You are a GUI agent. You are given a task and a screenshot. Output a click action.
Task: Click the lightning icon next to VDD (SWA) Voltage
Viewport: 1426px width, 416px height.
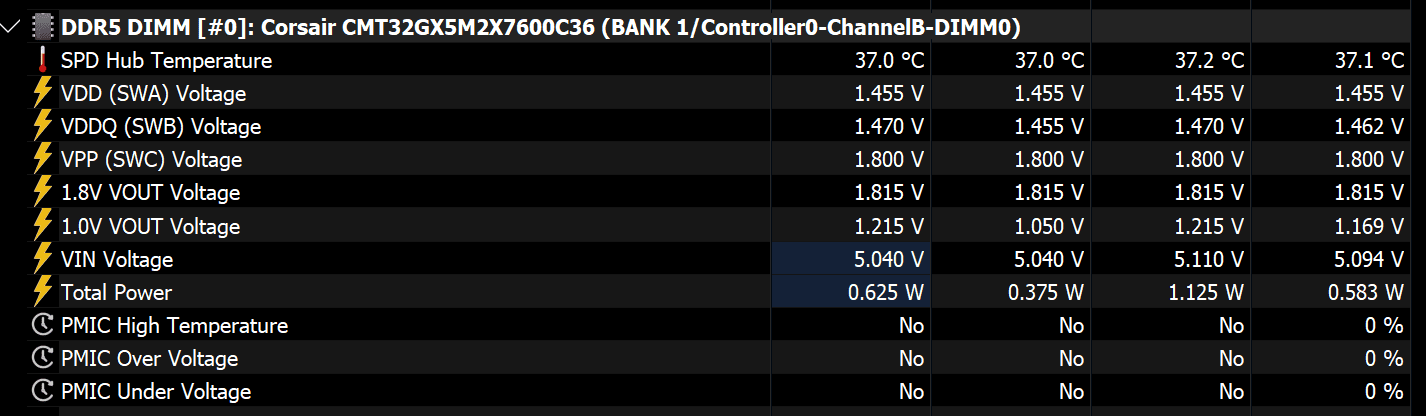point(43,93)
